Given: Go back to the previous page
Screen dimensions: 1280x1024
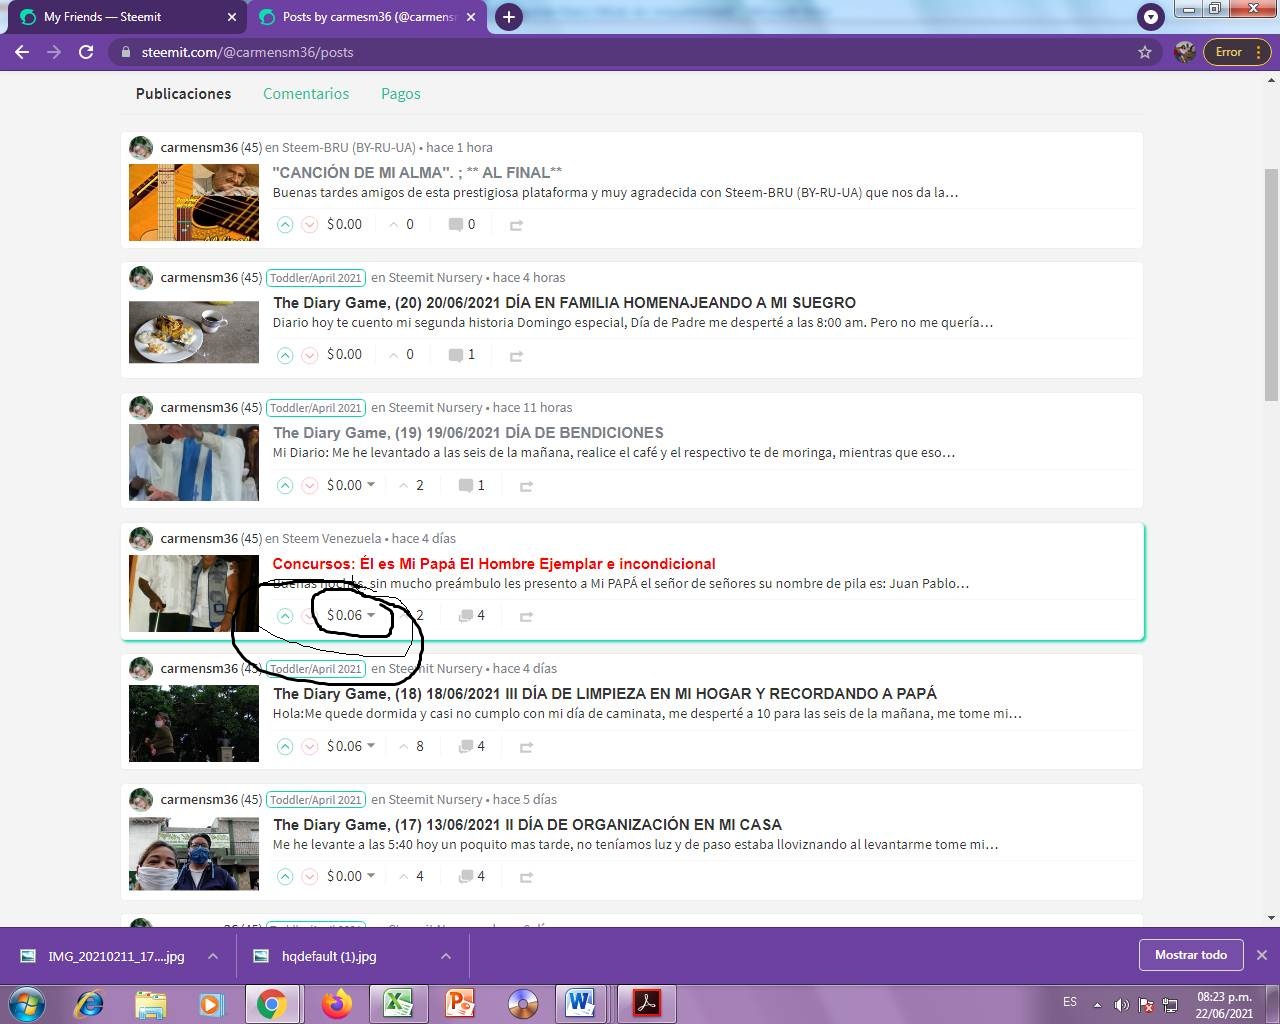Looking at the screenshot, I should (x=22, y=52).
